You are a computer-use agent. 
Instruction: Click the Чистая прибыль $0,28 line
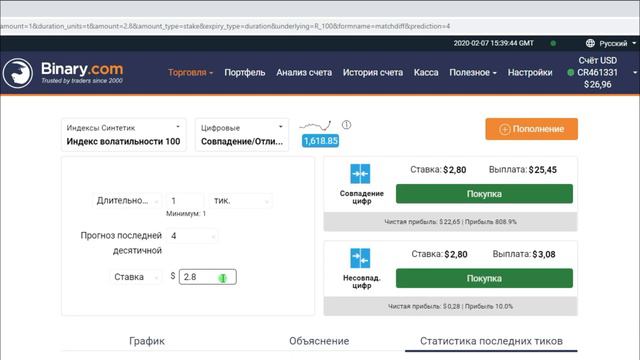pos(450,306)
